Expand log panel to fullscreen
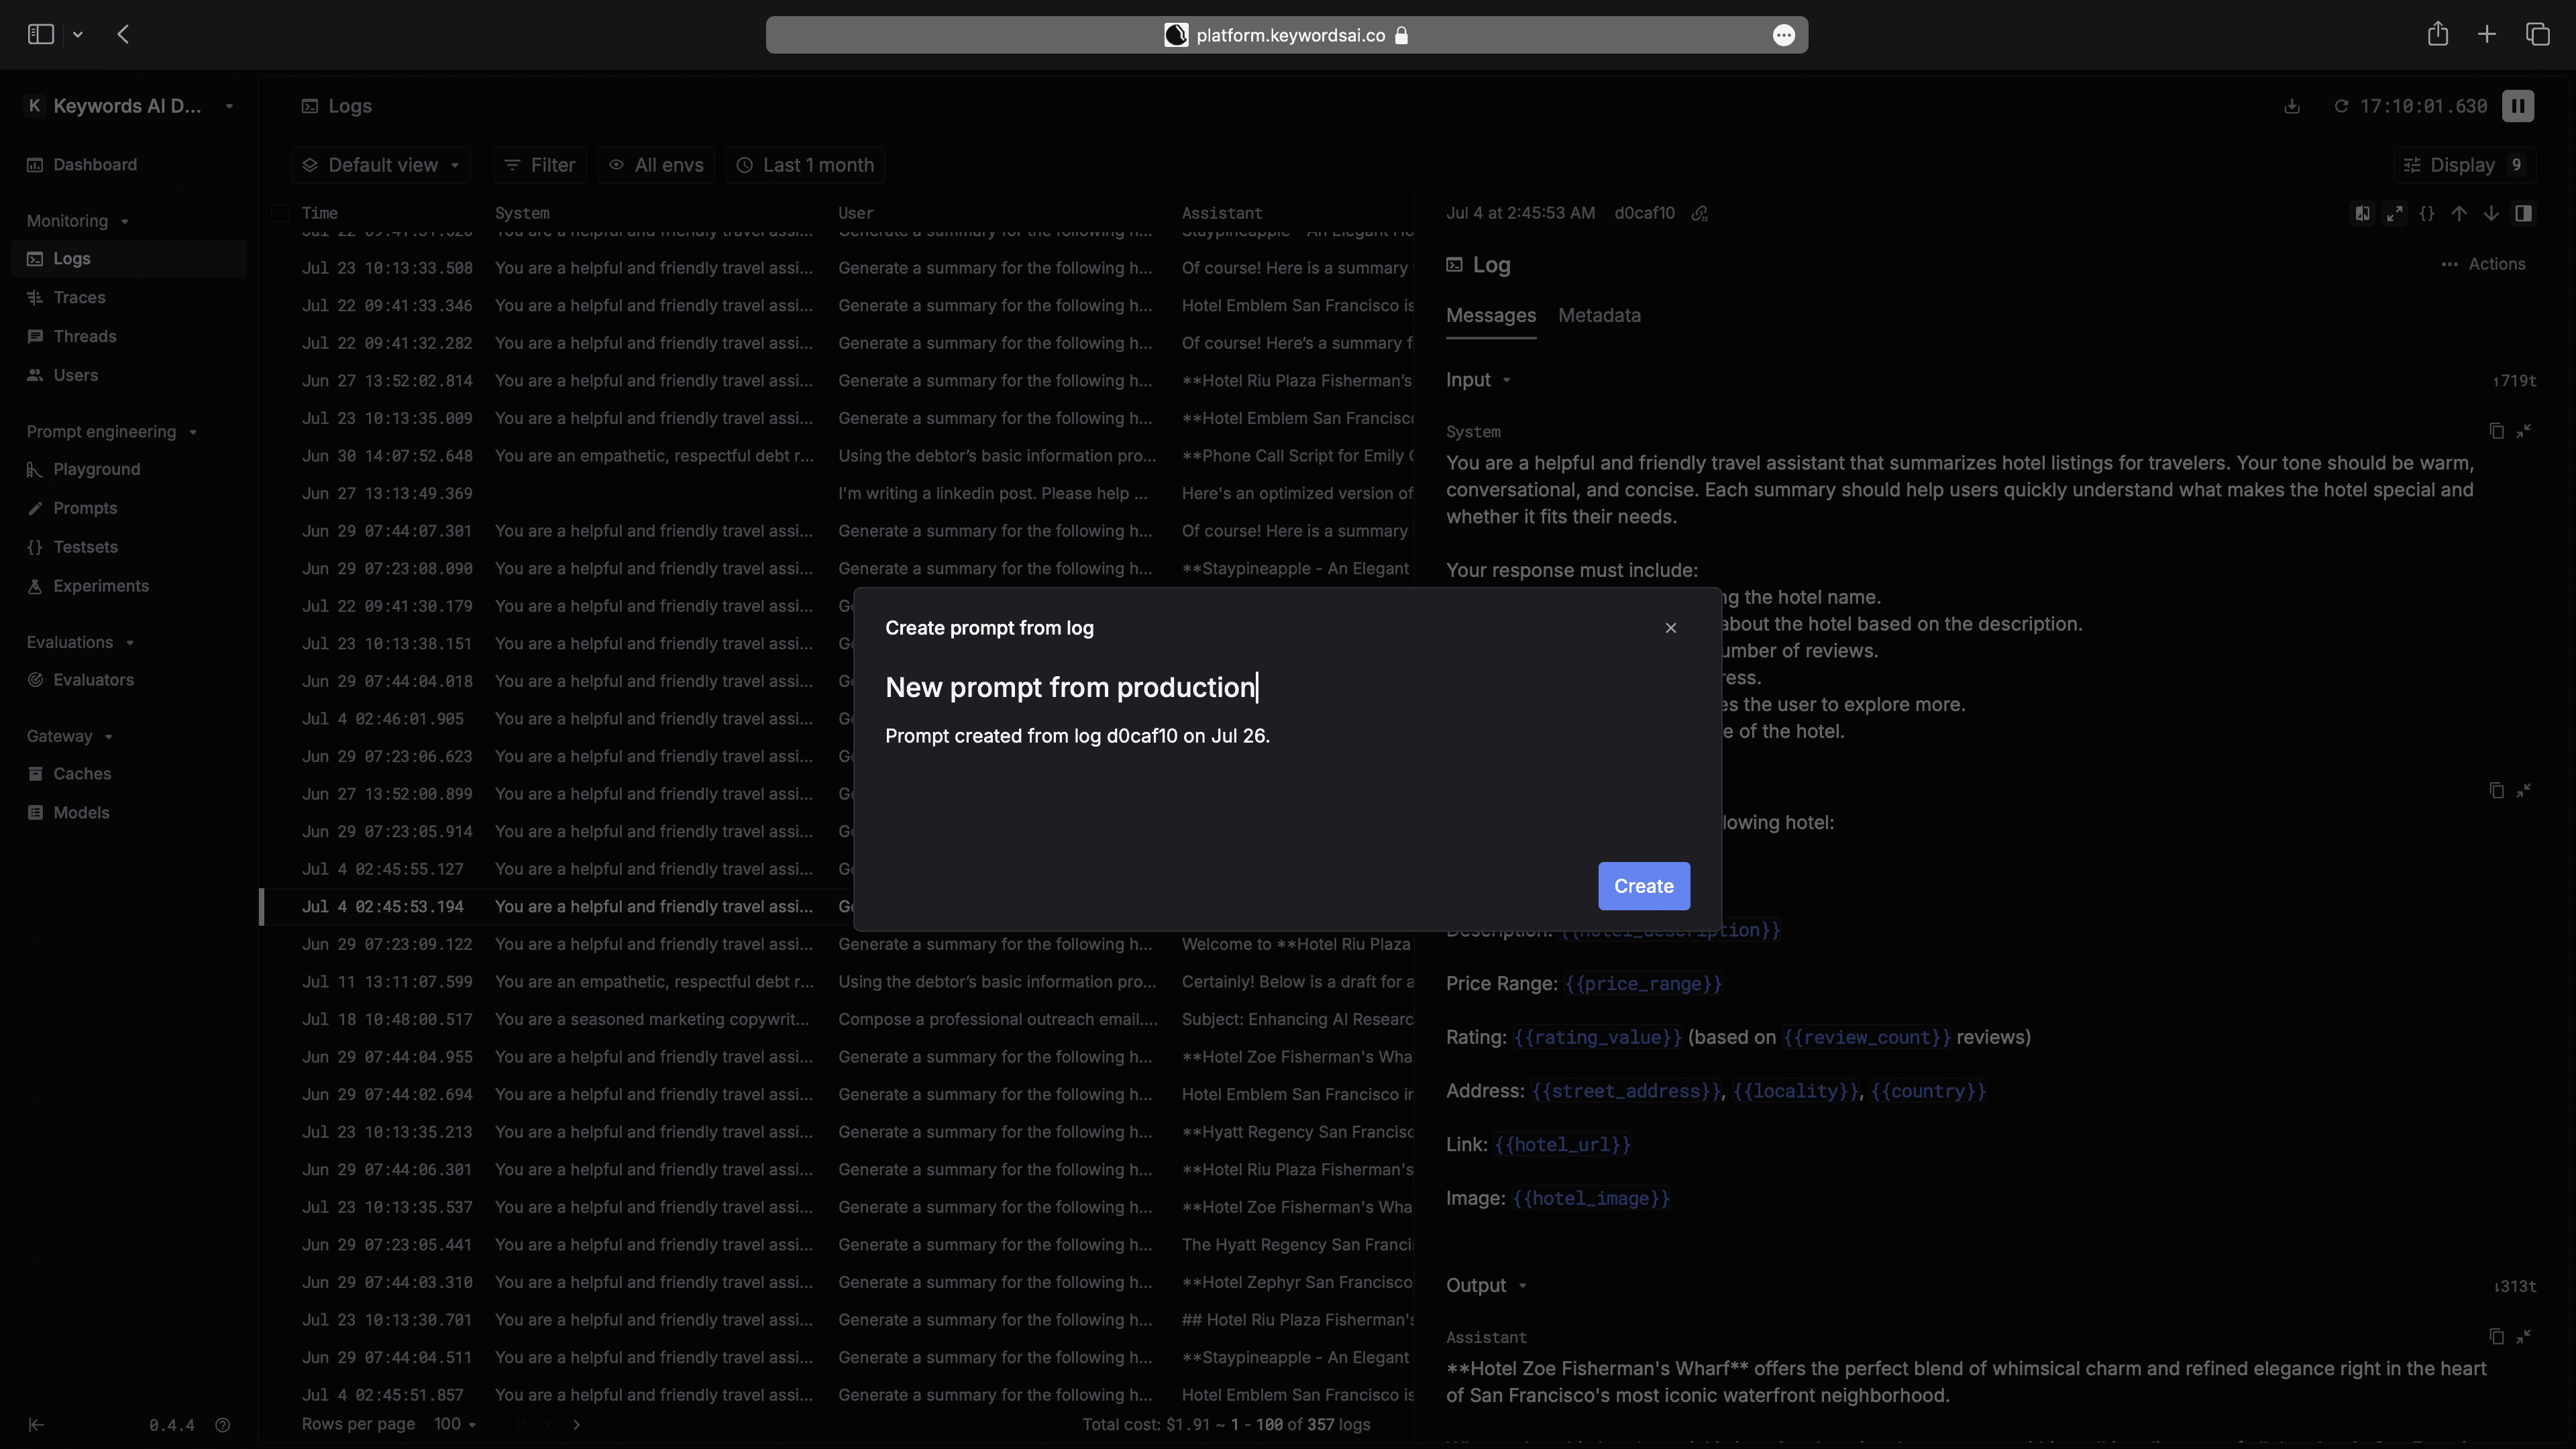The height and width of the screenshot is (1449, 2576). [x=2395, y=213]
